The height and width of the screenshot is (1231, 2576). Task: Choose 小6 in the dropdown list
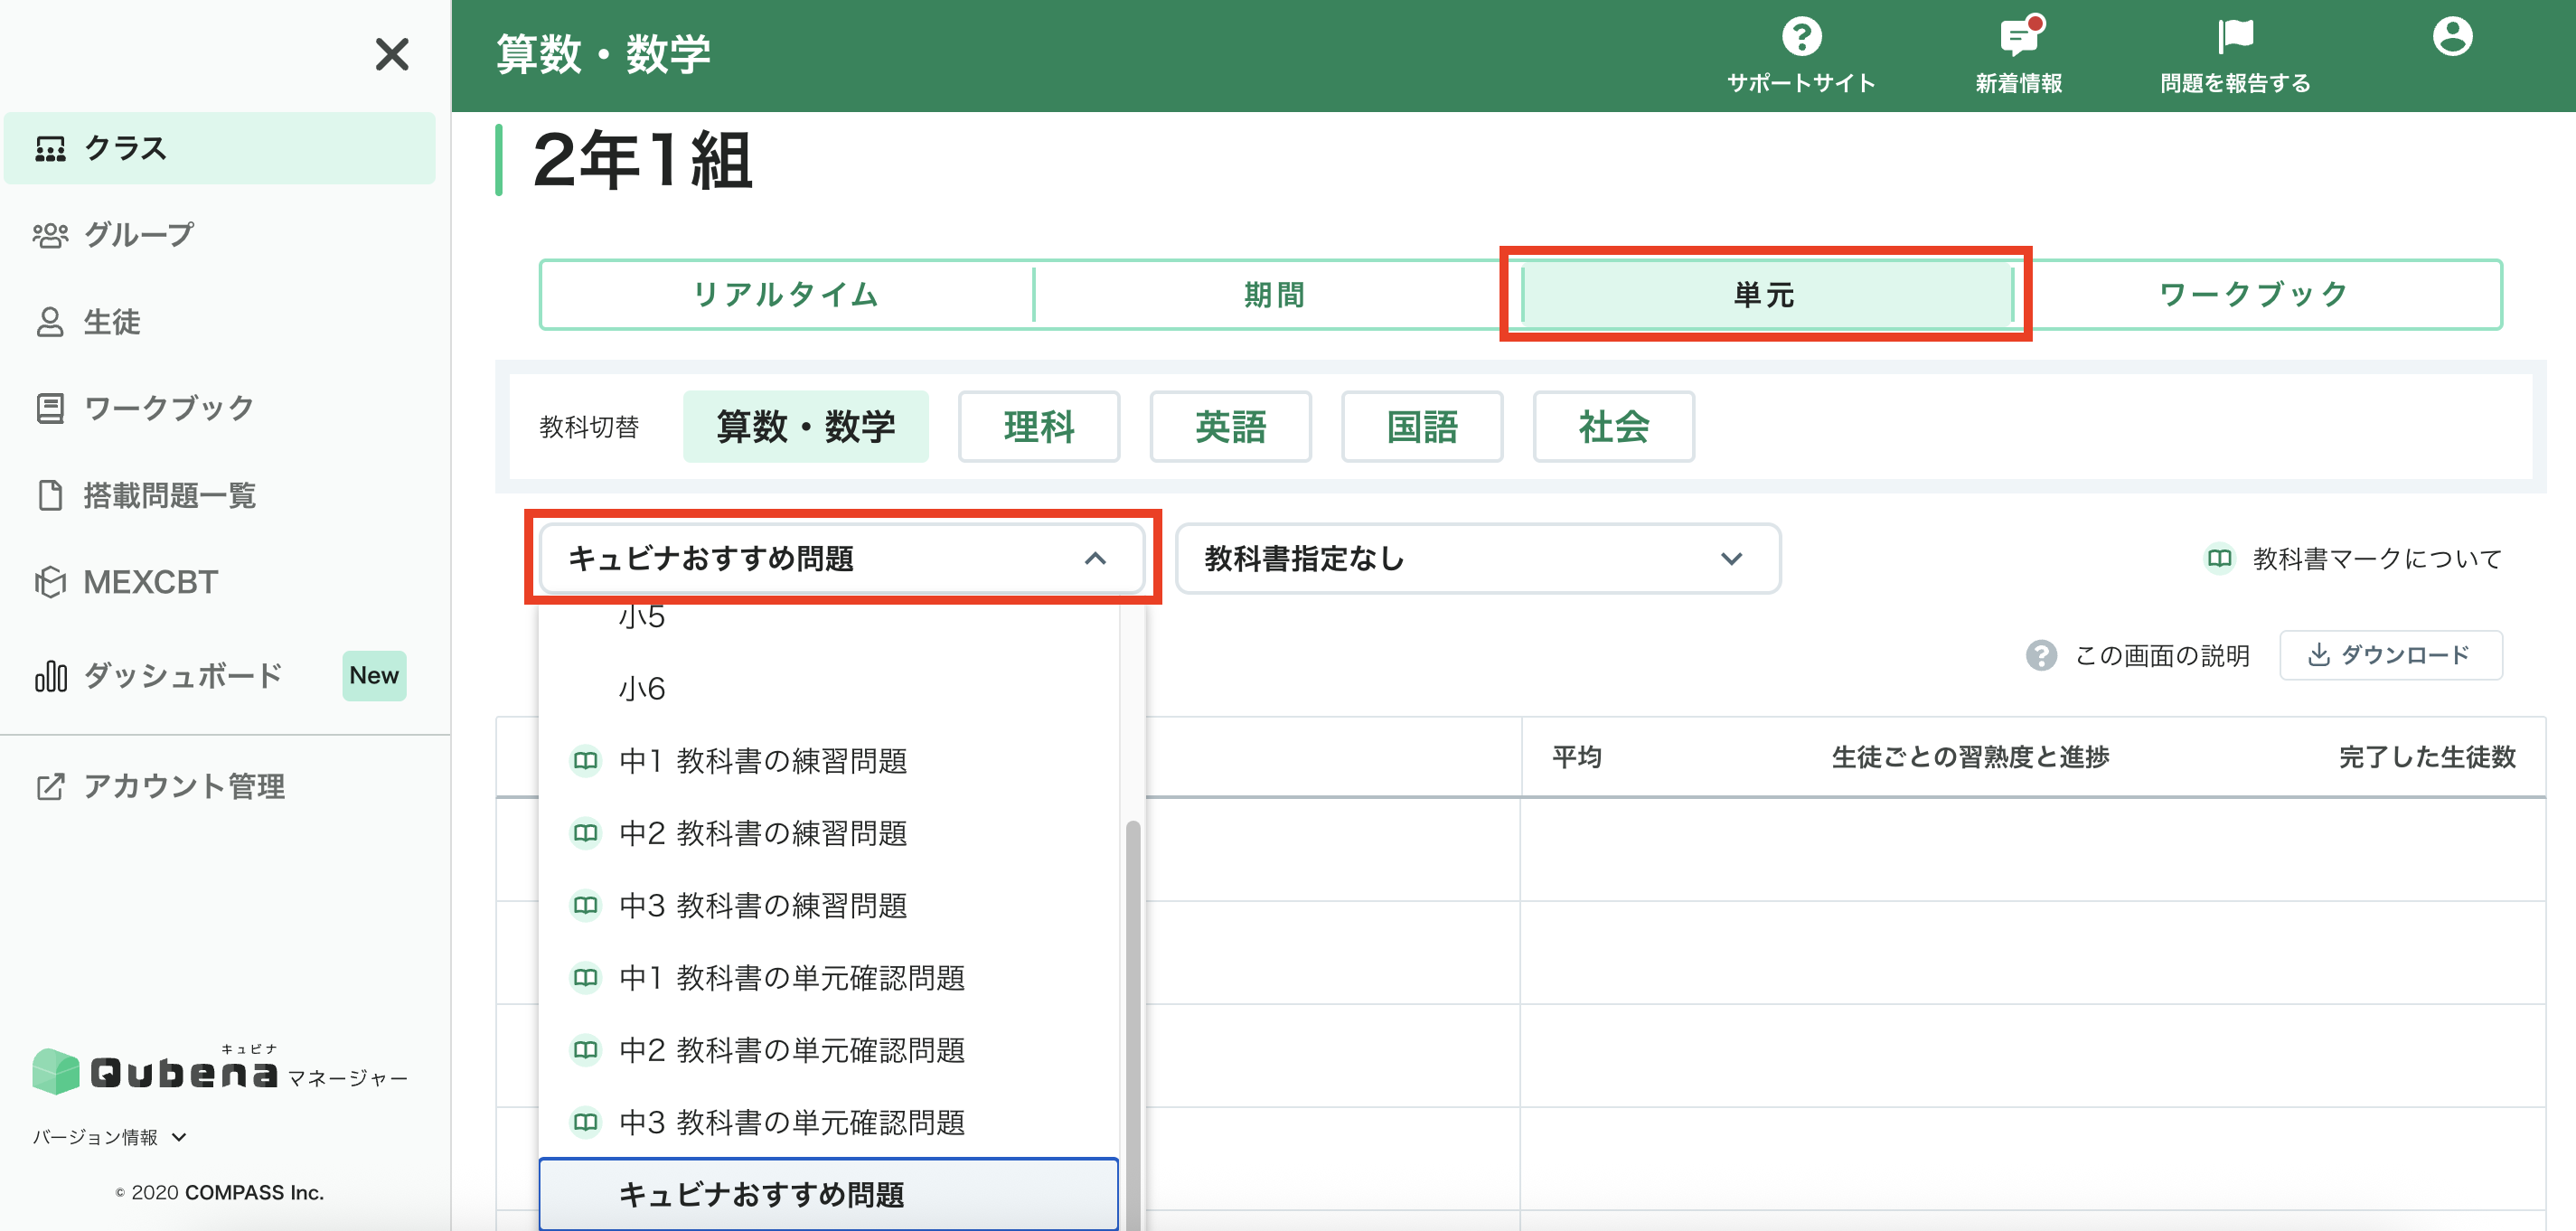point(828,689)
